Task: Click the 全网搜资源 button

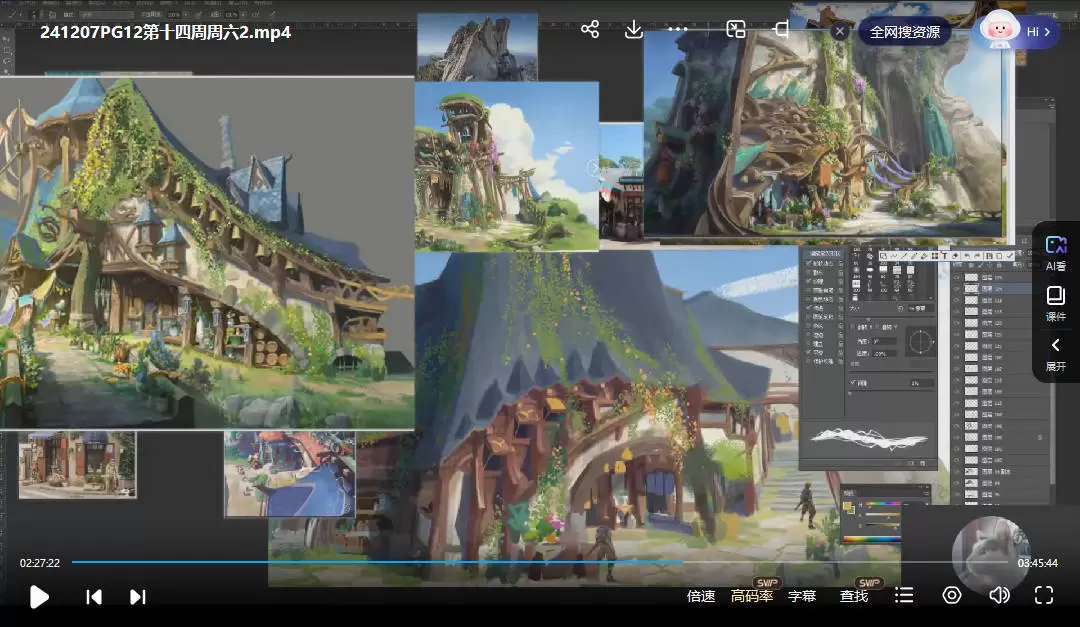Action: [904, 32]
